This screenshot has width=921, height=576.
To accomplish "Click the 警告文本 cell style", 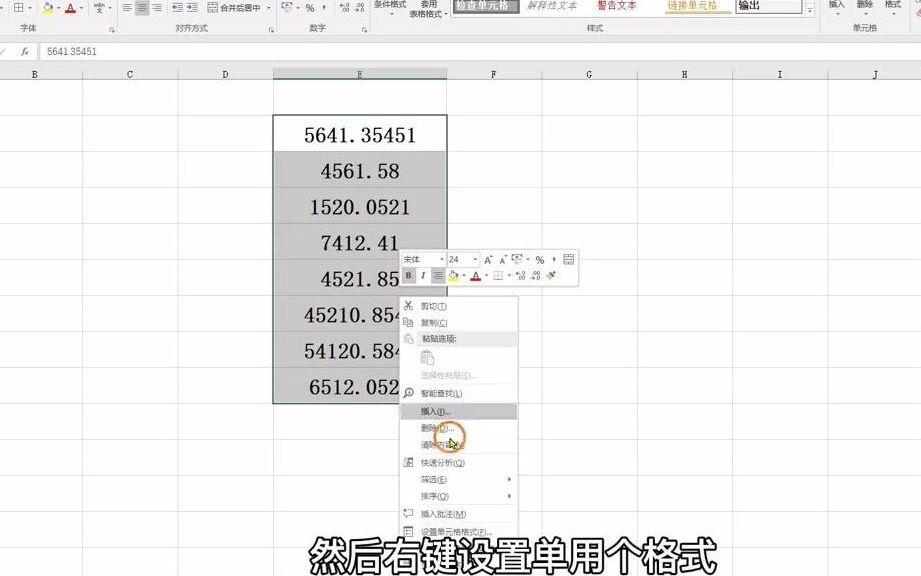I will coord(616,6).
